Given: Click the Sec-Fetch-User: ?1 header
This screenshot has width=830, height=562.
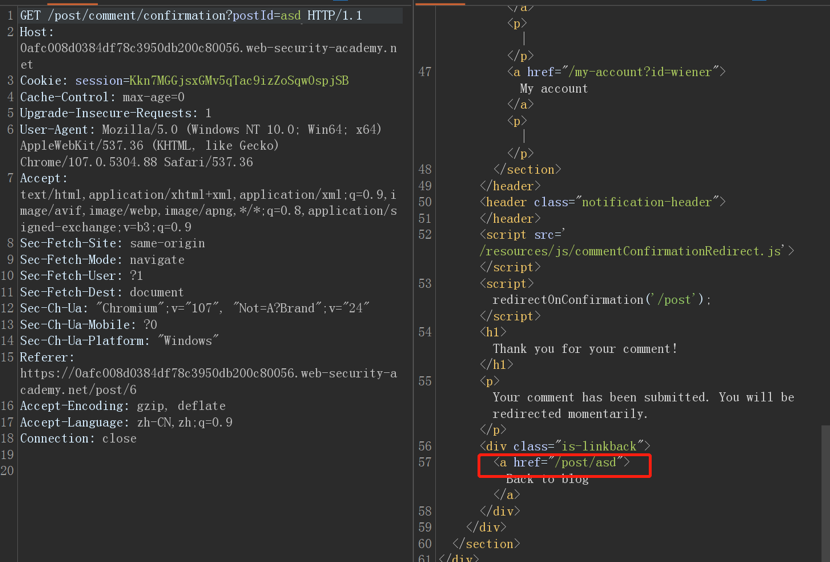Looking at the screenshot, I should click(82, 275).
